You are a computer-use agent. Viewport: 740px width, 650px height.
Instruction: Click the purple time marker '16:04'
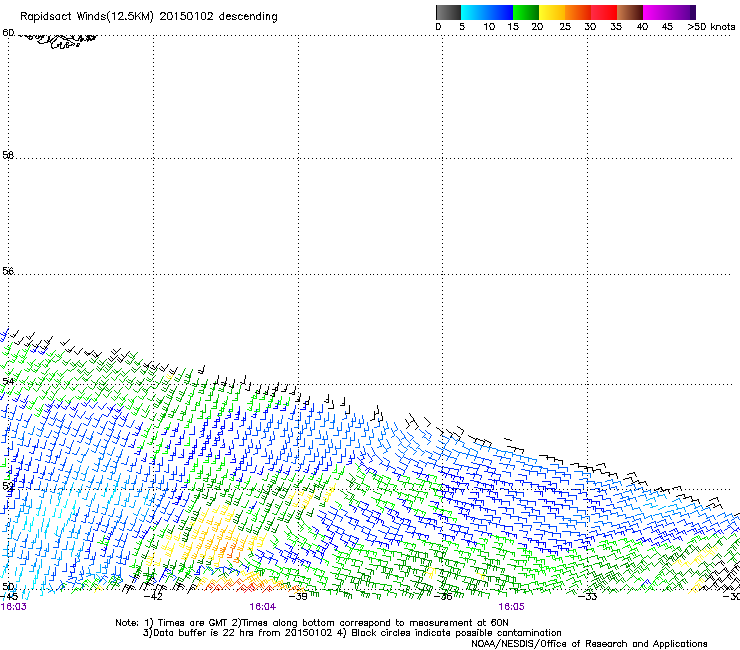coord(263,607)
